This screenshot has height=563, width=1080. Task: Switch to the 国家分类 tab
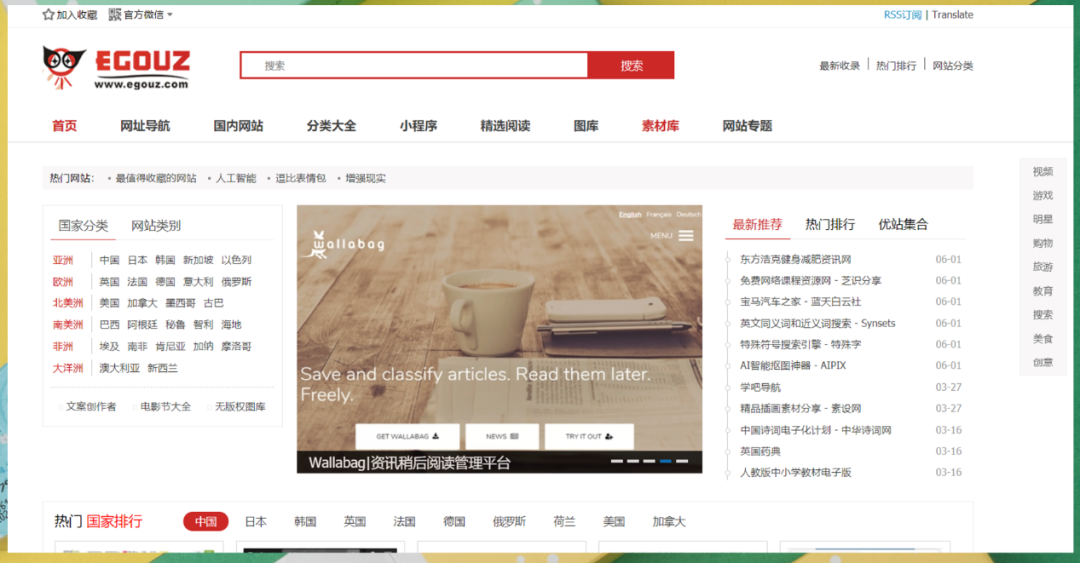click(83, 226)
